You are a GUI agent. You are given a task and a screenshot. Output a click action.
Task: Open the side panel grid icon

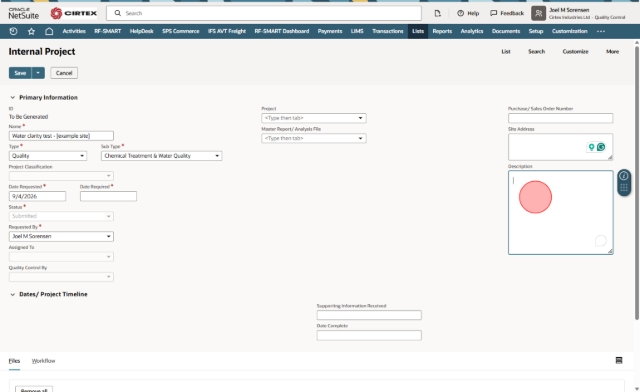click(624, 188)
